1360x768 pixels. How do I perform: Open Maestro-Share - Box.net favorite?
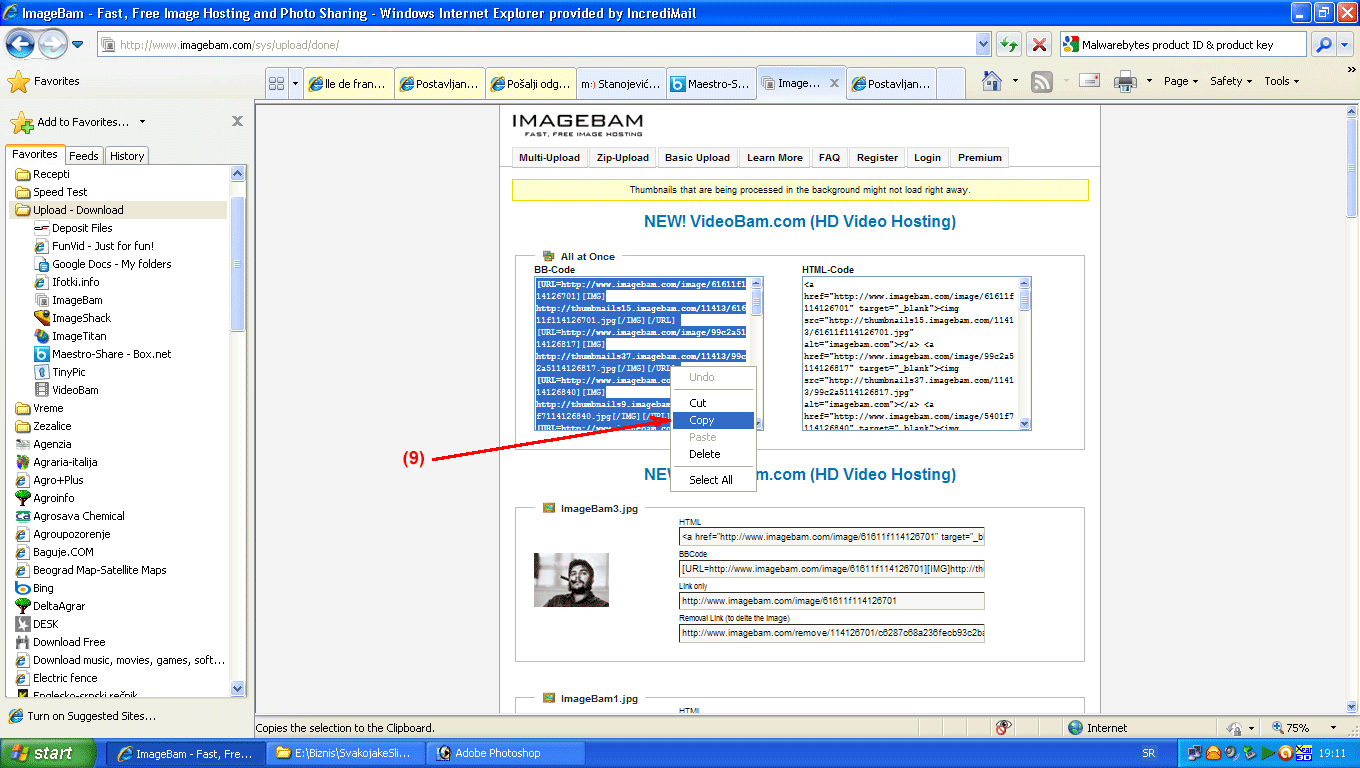pyautogui.click(x=111, y=354)
